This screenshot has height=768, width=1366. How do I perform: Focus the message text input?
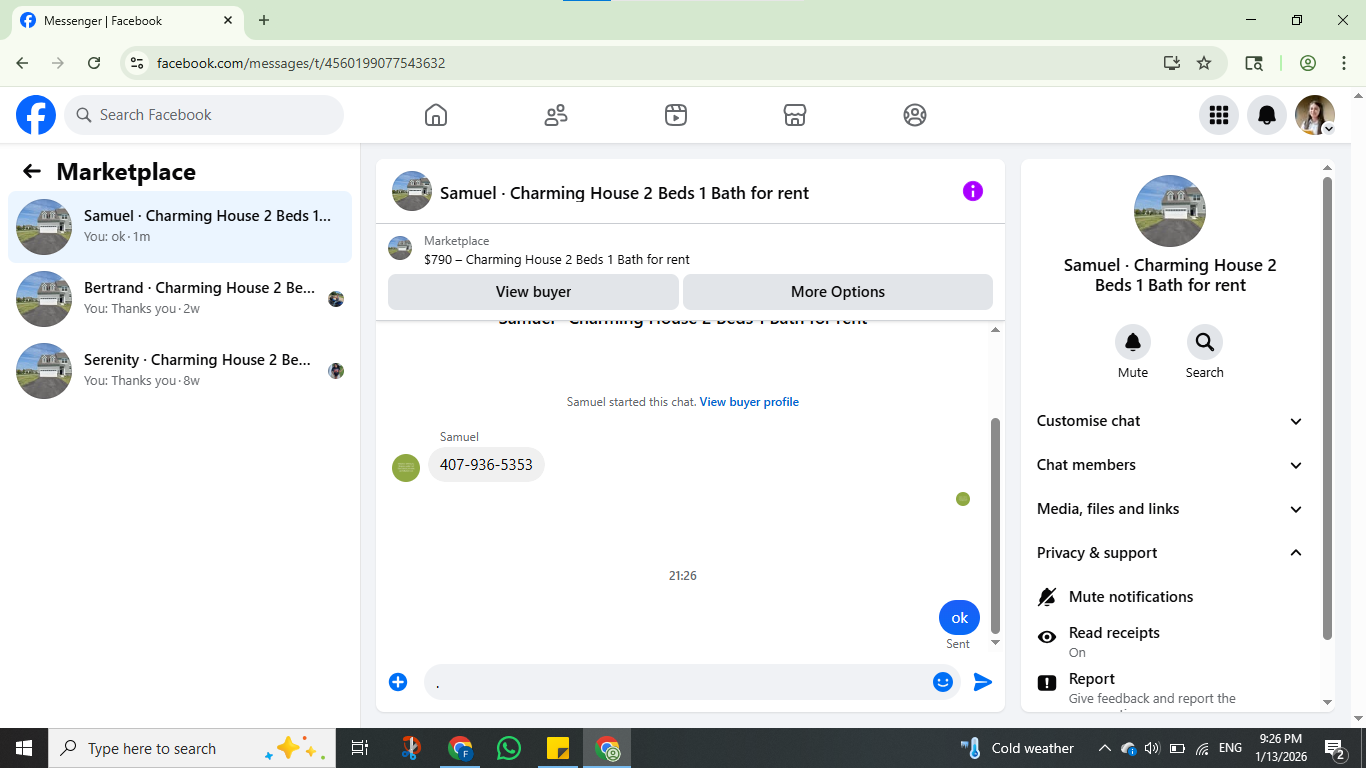678,682
